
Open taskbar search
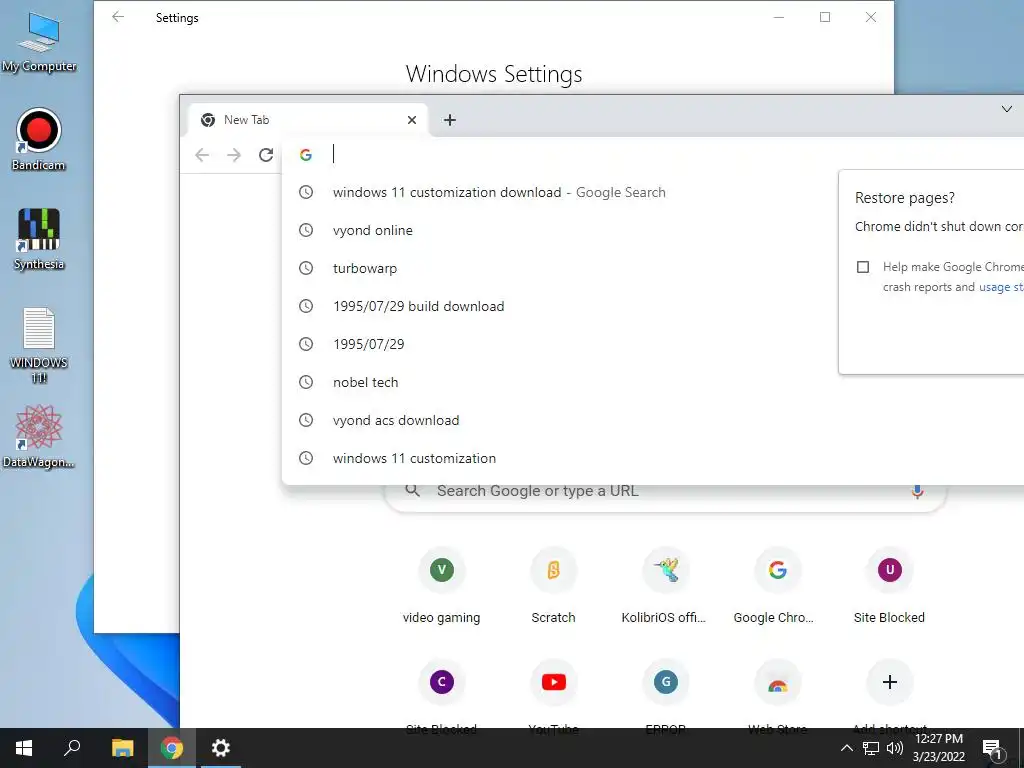(x=72, y=748)
